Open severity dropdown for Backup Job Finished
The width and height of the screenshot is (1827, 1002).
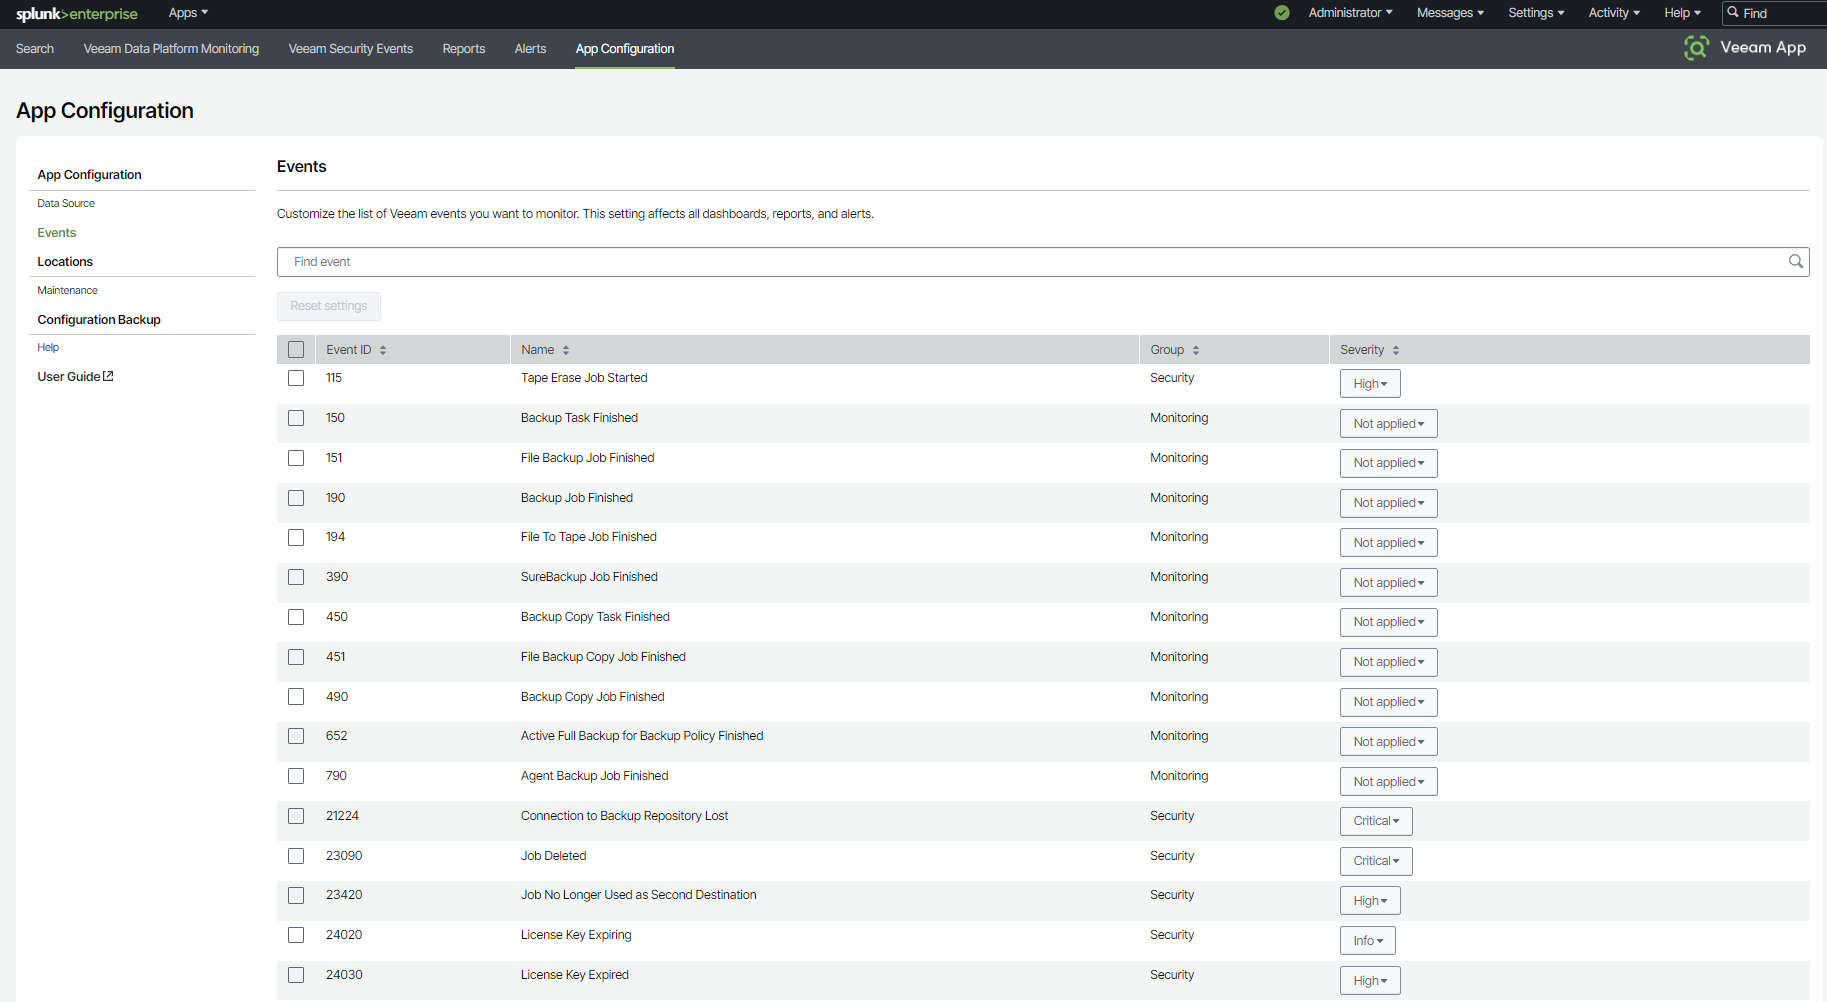tap(1388, 503)
